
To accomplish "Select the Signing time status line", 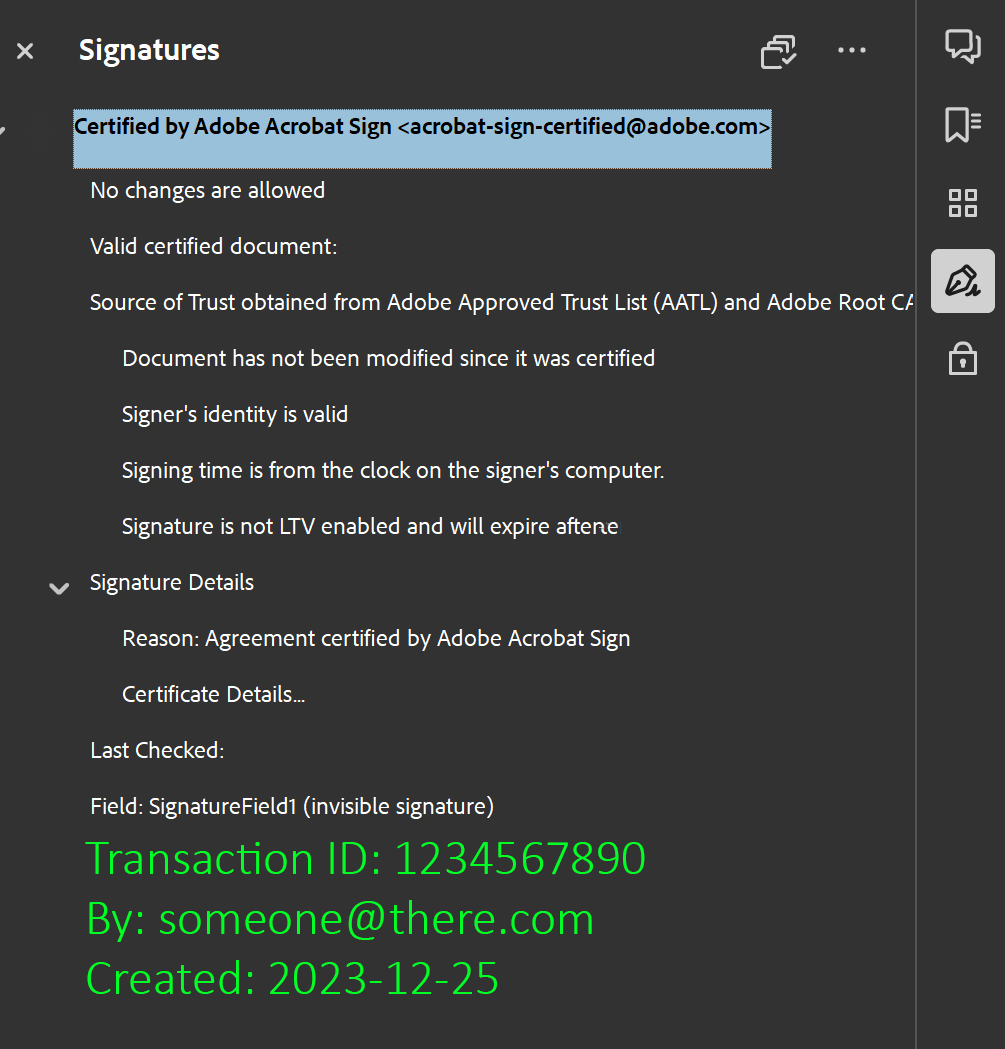I will (x=392, y=470).
